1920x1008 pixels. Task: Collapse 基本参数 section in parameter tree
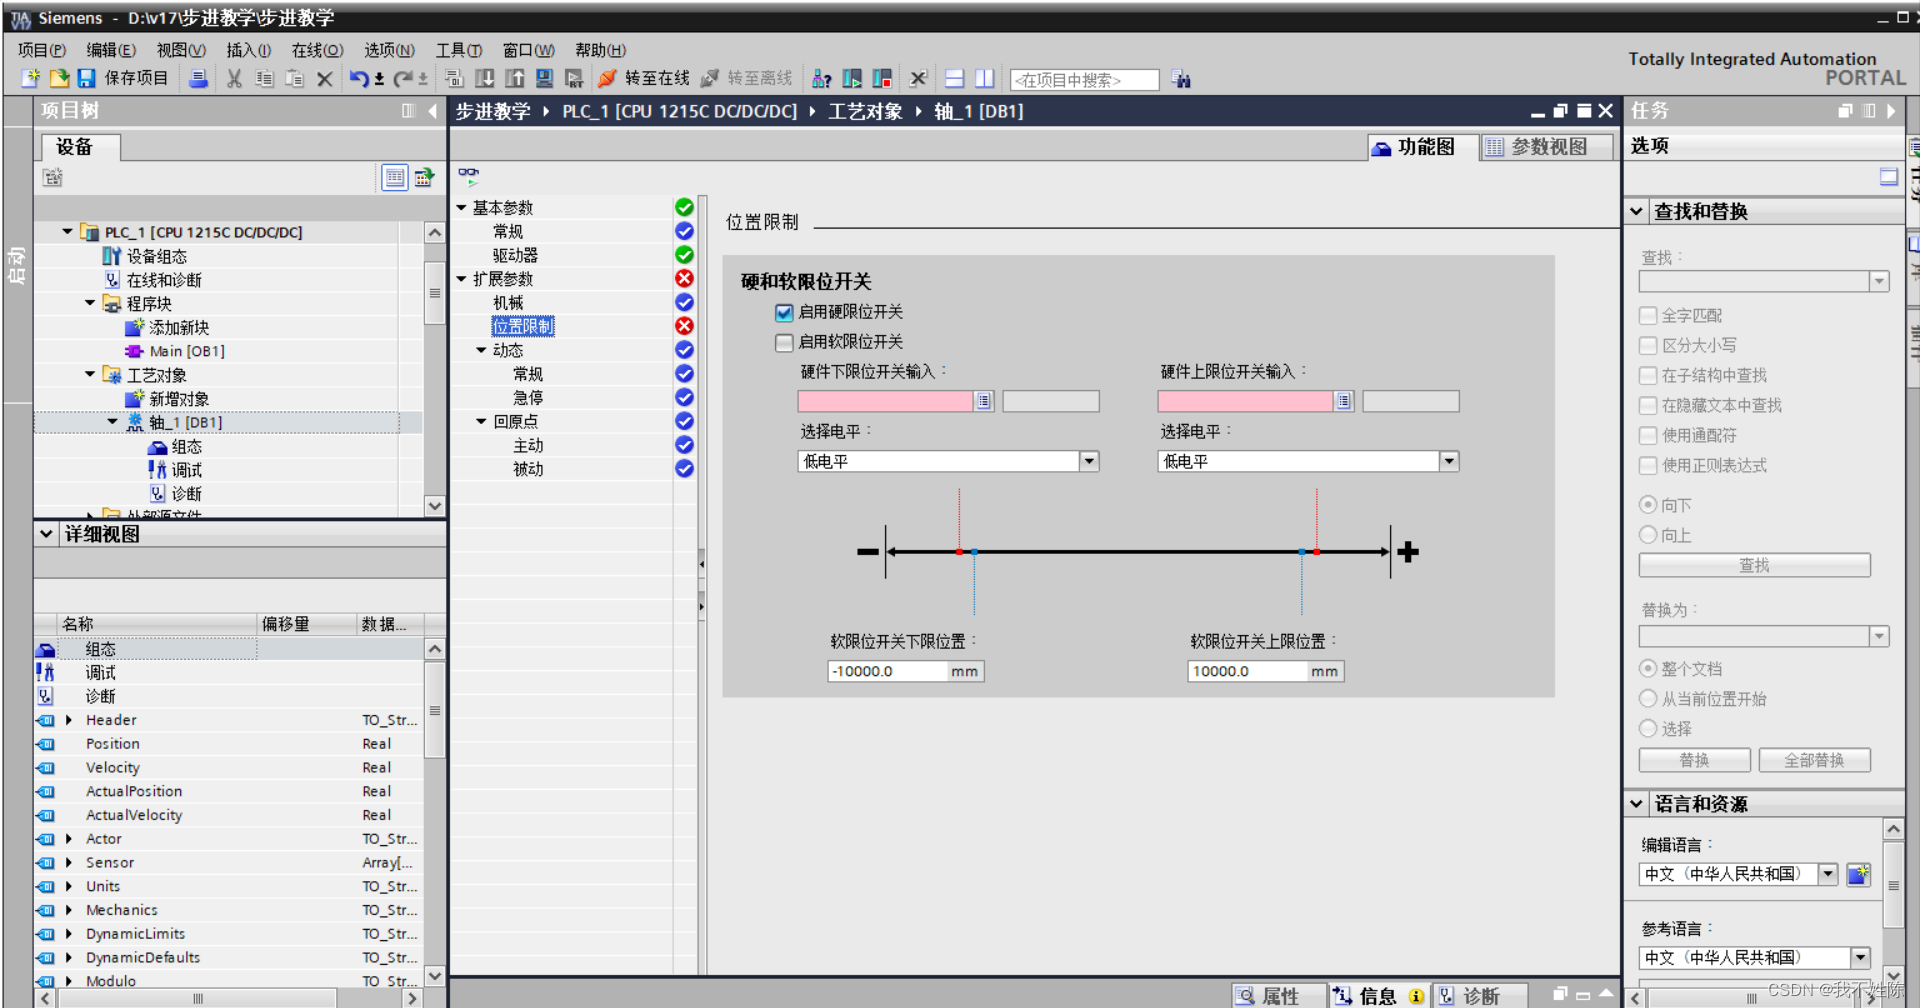461,207
